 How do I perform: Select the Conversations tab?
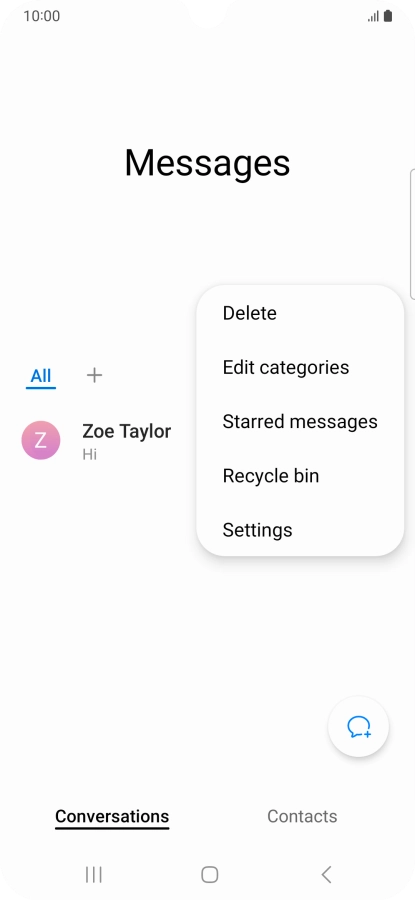(x=112, y=817)
